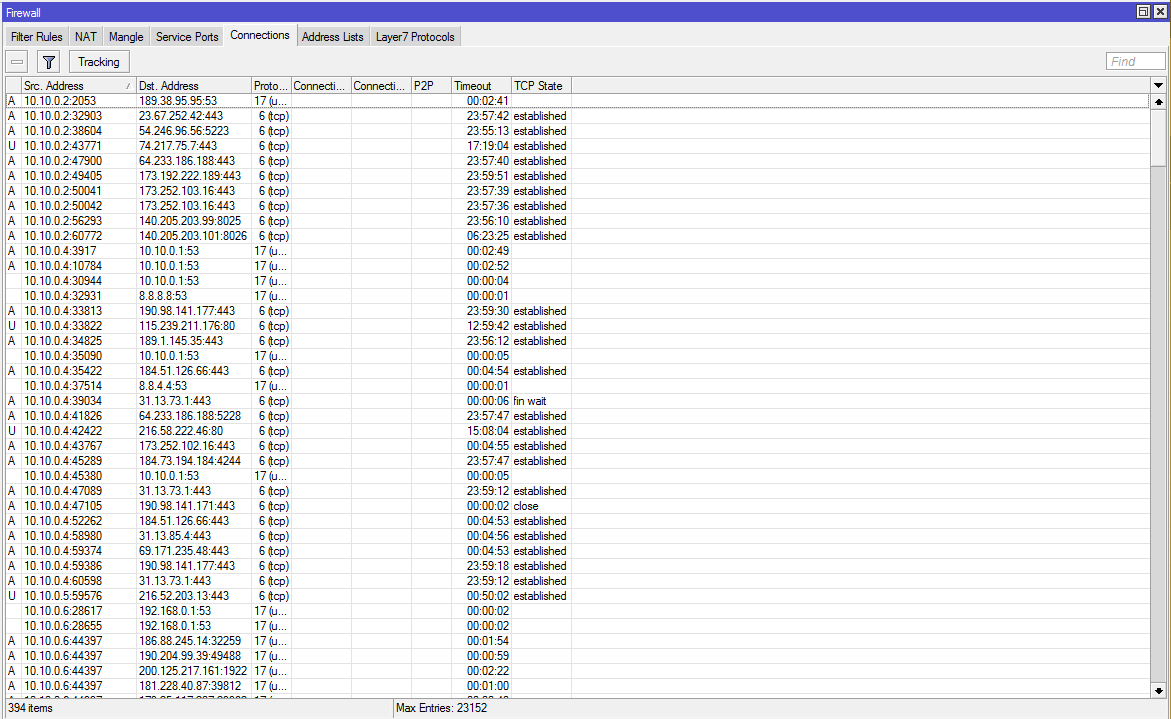Select the Connections tab

pos(259,35)
